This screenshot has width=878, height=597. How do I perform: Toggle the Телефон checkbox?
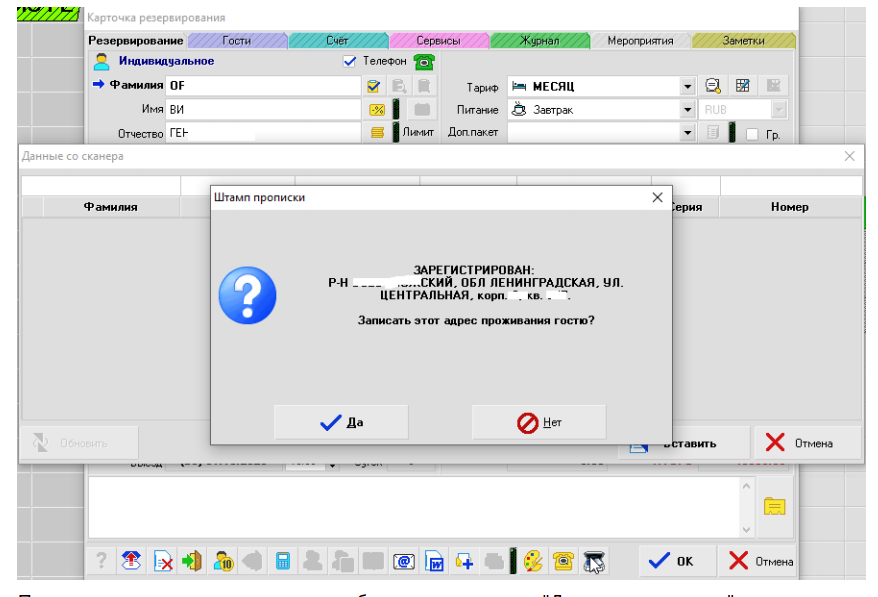349,61
